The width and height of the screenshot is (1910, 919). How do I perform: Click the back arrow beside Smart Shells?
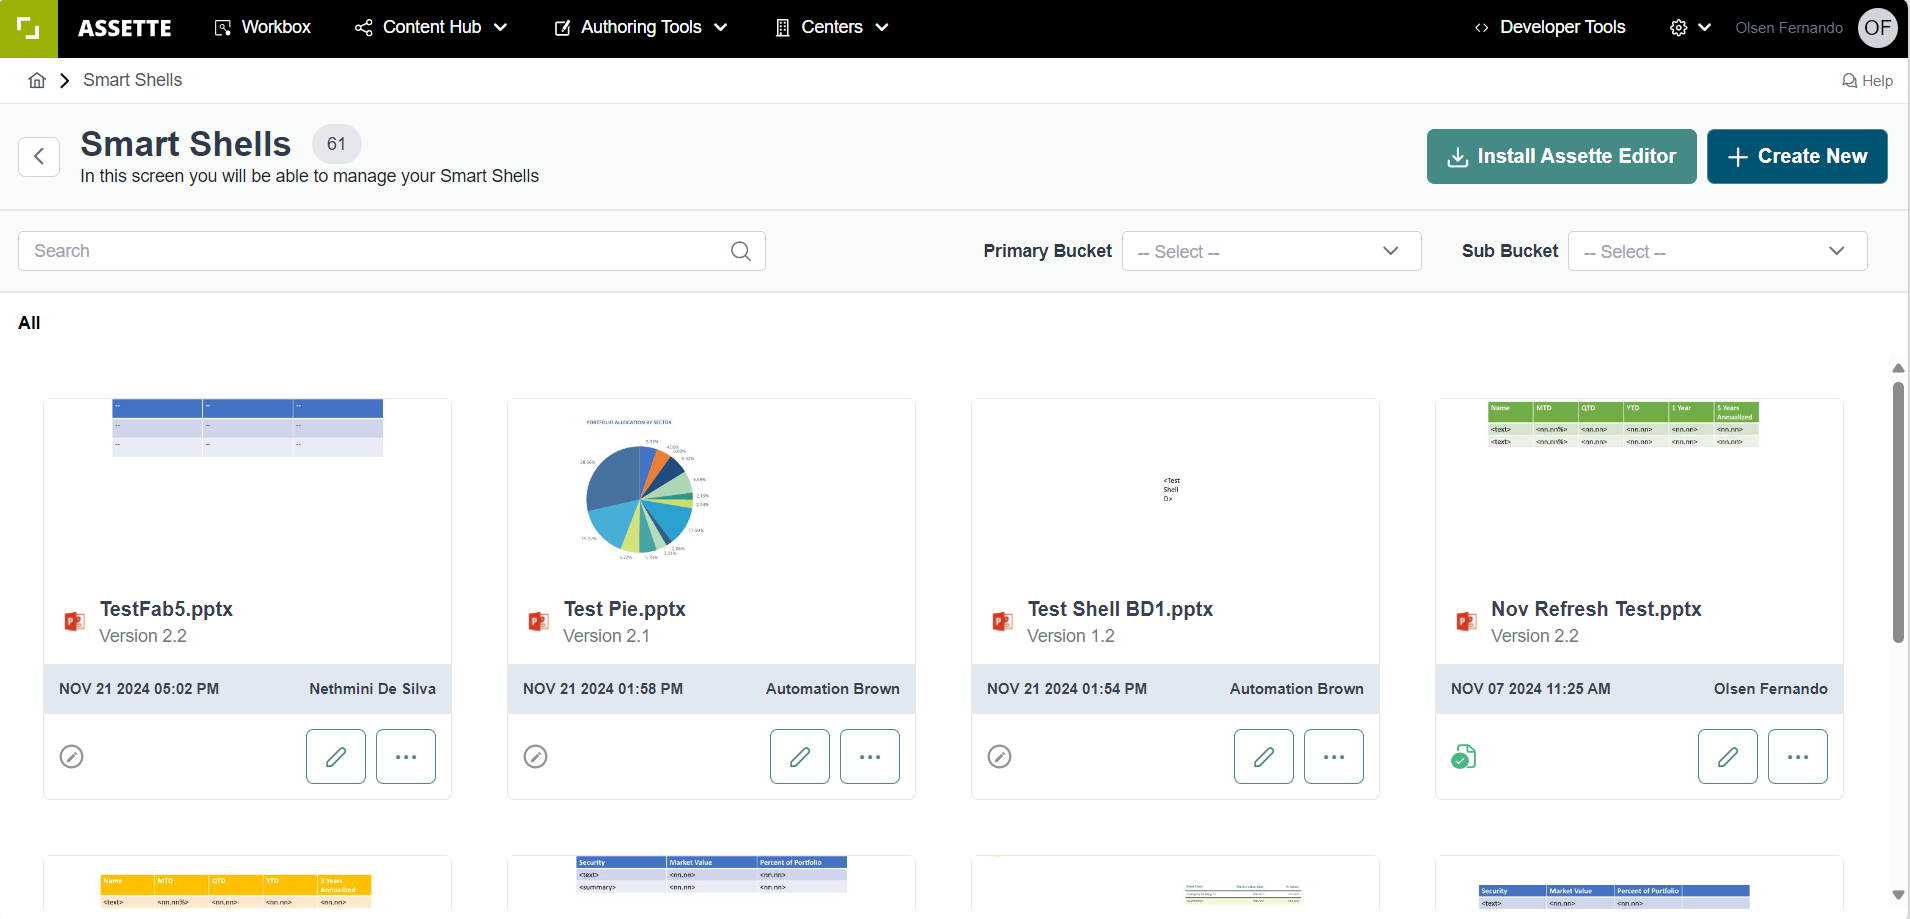(39, 156)
